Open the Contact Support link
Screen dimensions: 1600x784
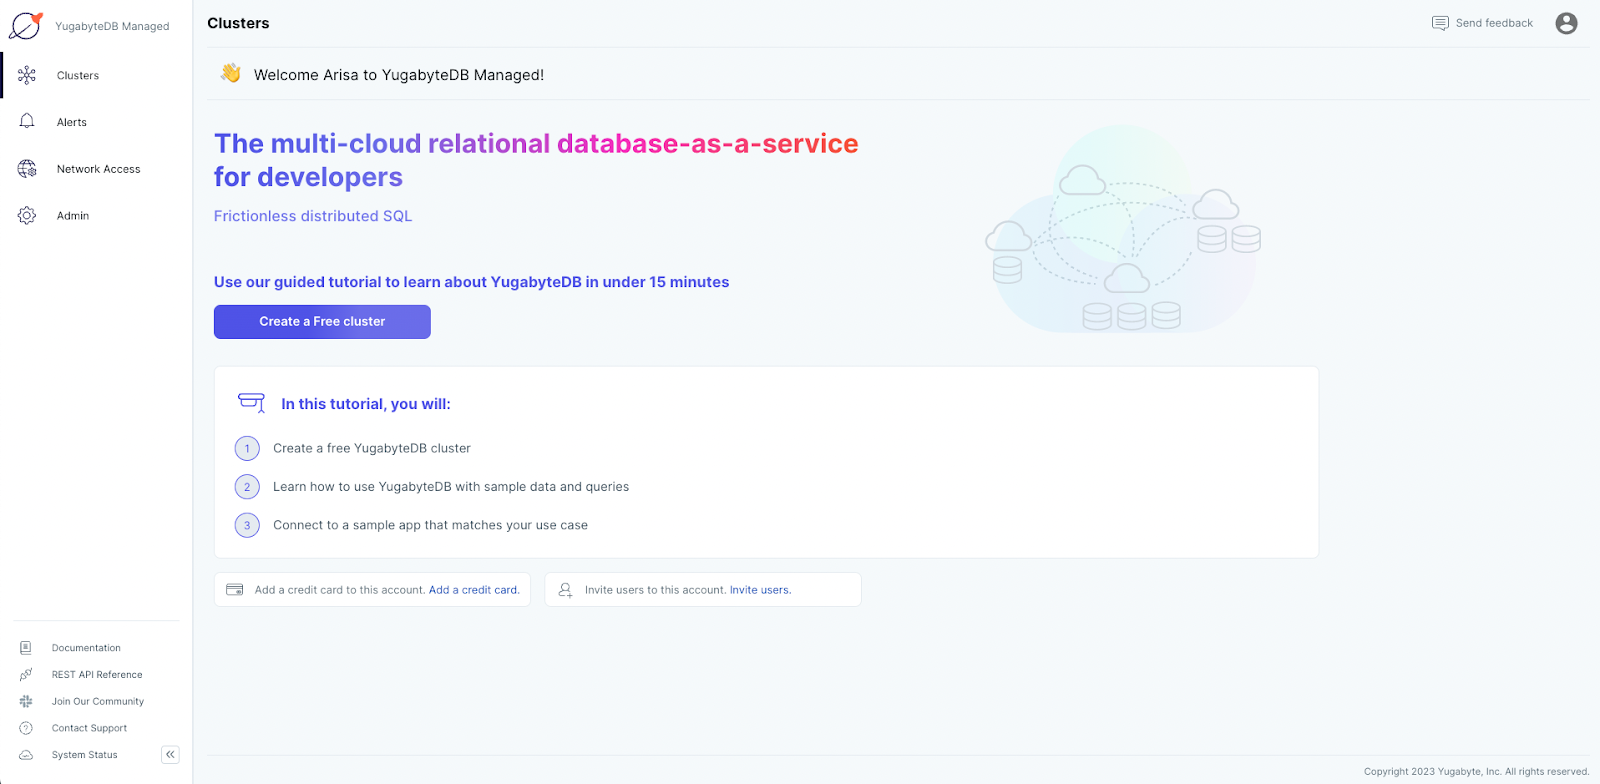89,728
